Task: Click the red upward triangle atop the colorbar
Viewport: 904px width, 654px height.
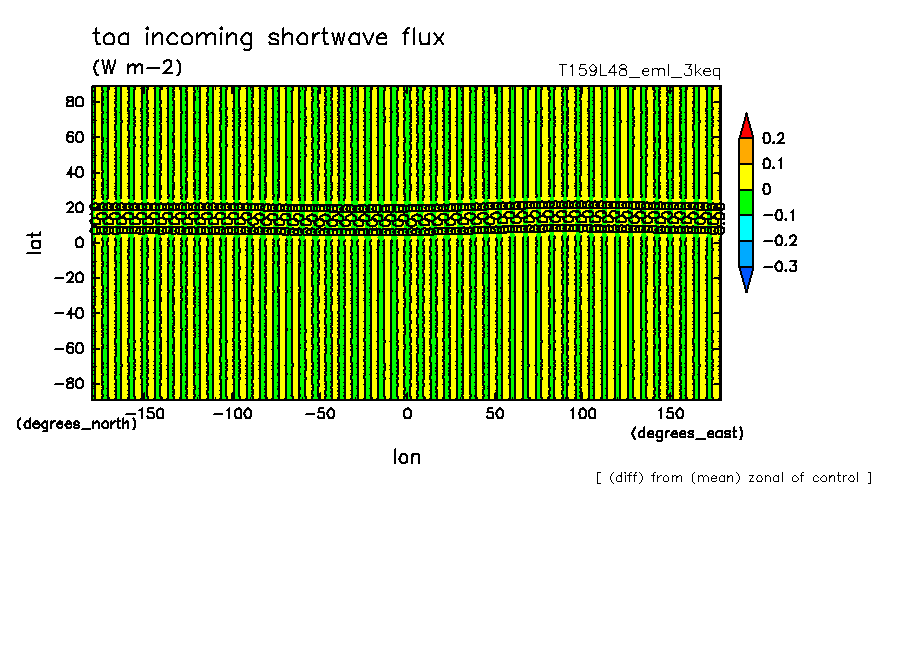Action: (x=745, y=127)
